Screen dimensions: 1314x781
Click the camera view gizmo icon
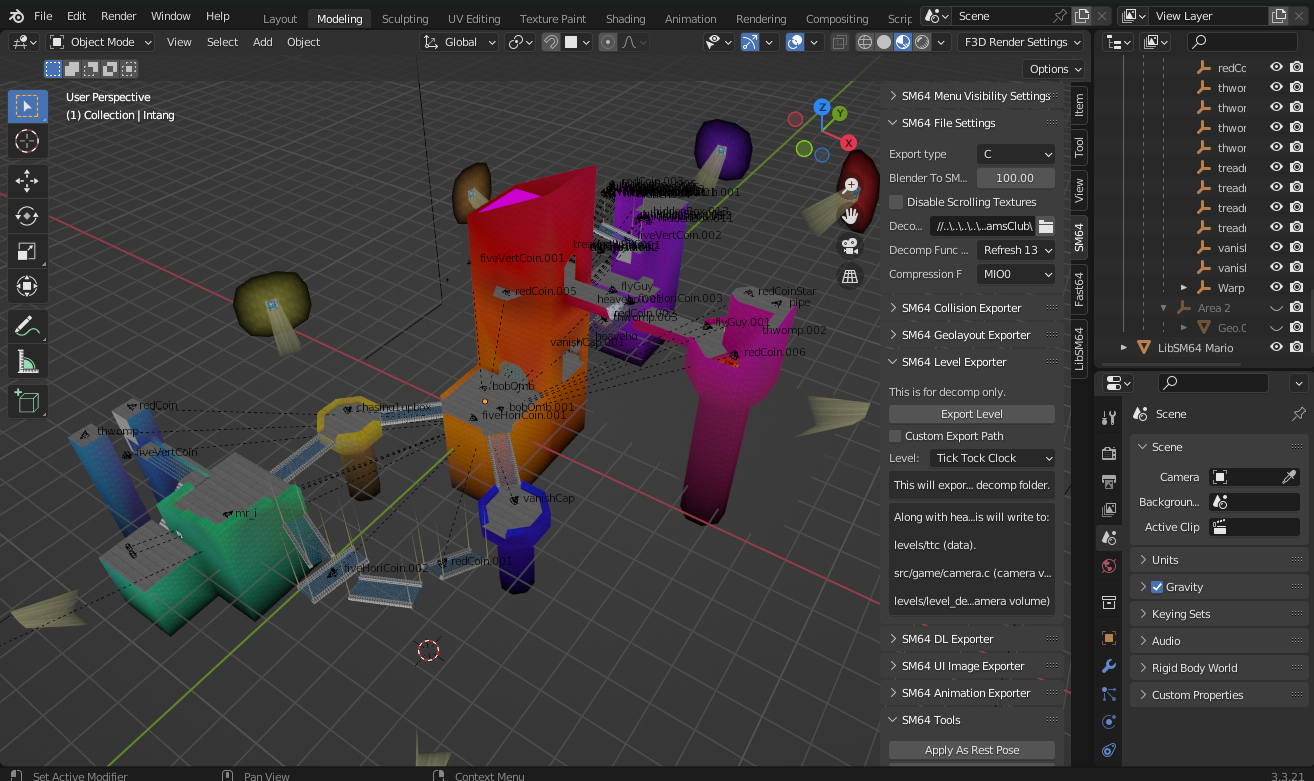point(850,246)
